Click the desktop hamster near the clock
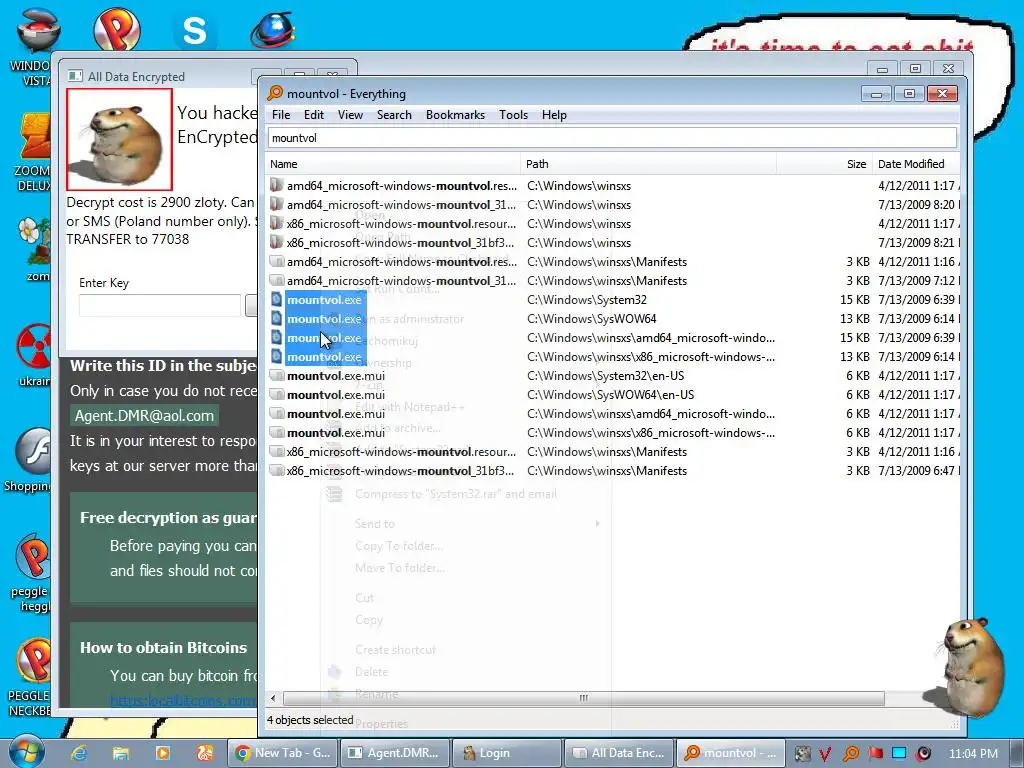Viewport: 1024px width, 768px height. [968, 667]
